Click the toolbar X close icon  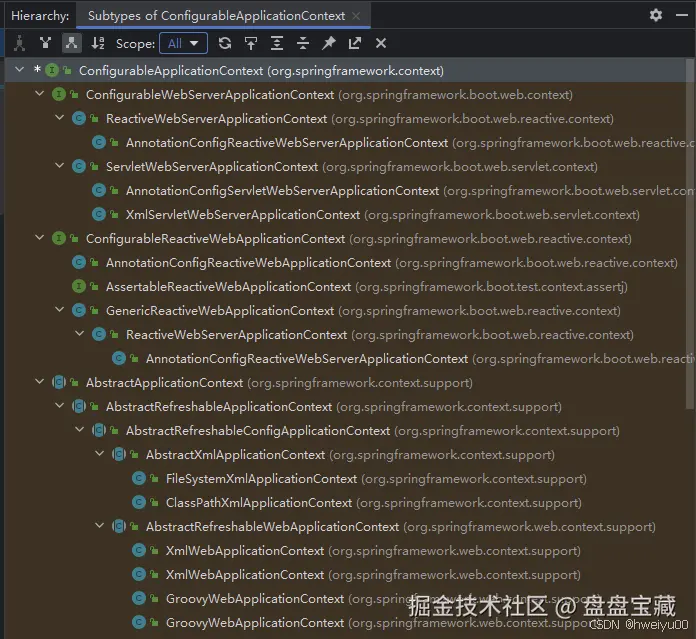coord(381,43)
